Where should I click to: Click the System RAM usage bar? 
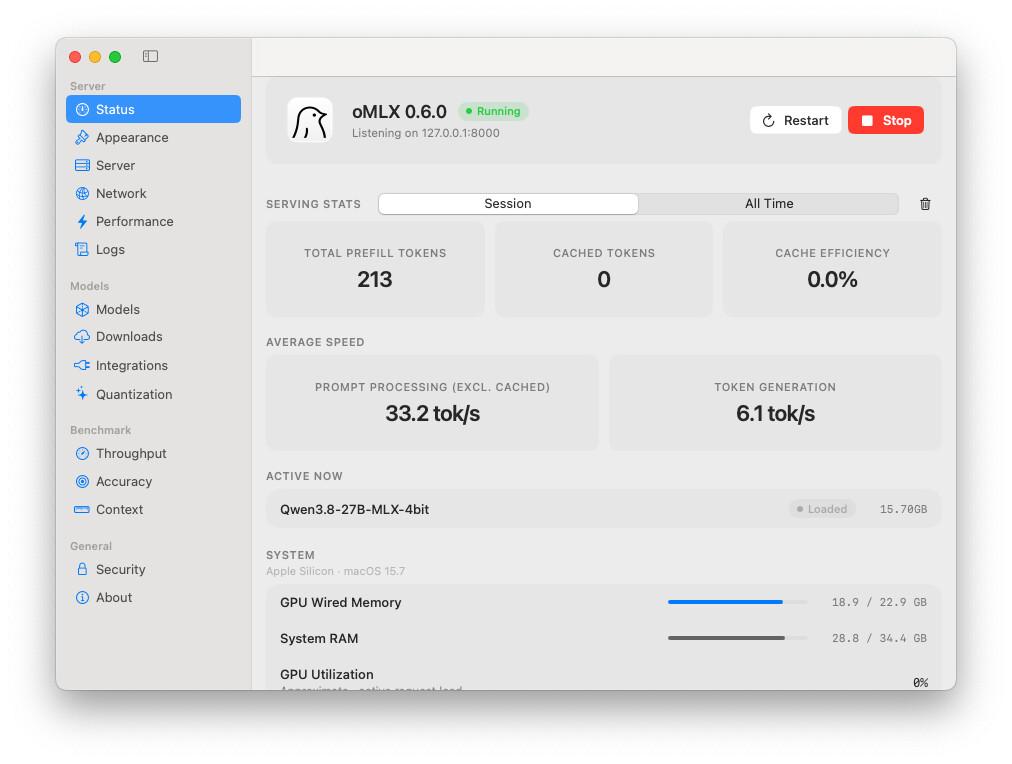tap(737, 638)
